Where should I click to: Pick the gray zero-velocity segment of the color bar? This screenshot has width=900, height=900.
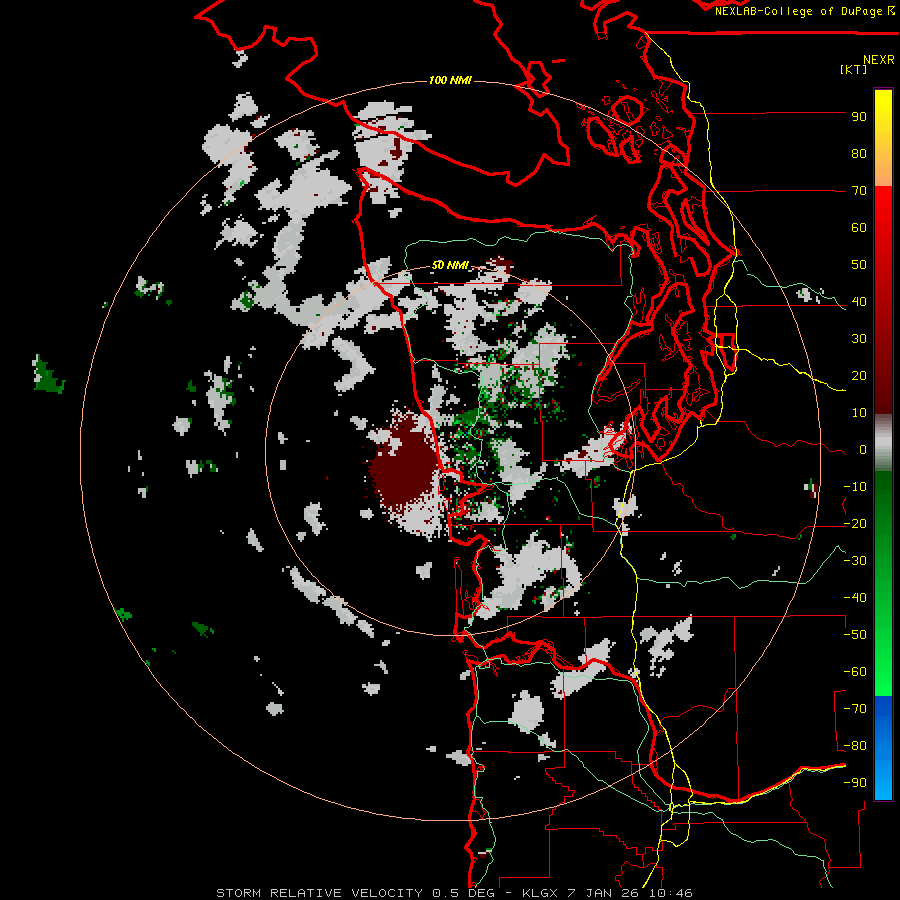click(883, 443)
